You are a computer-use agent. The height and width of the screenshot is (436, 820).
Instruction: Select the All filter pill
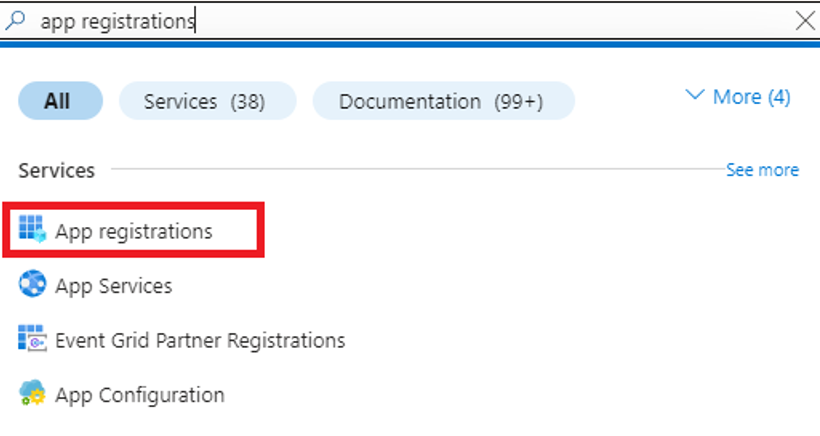[x=60, y=101]
